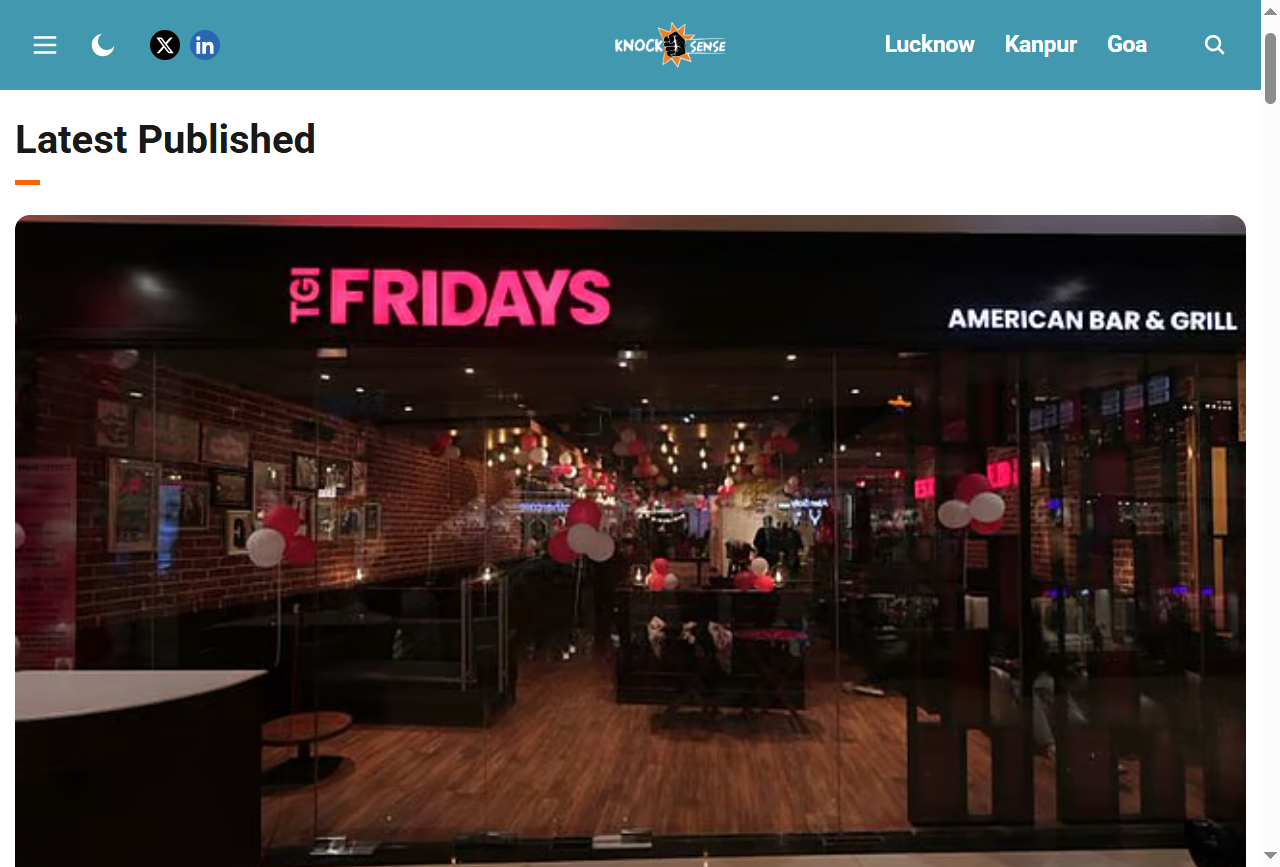Screen dimensions: 1280x867
Task: Open the hamburger navigation menu
Action: 45,45
